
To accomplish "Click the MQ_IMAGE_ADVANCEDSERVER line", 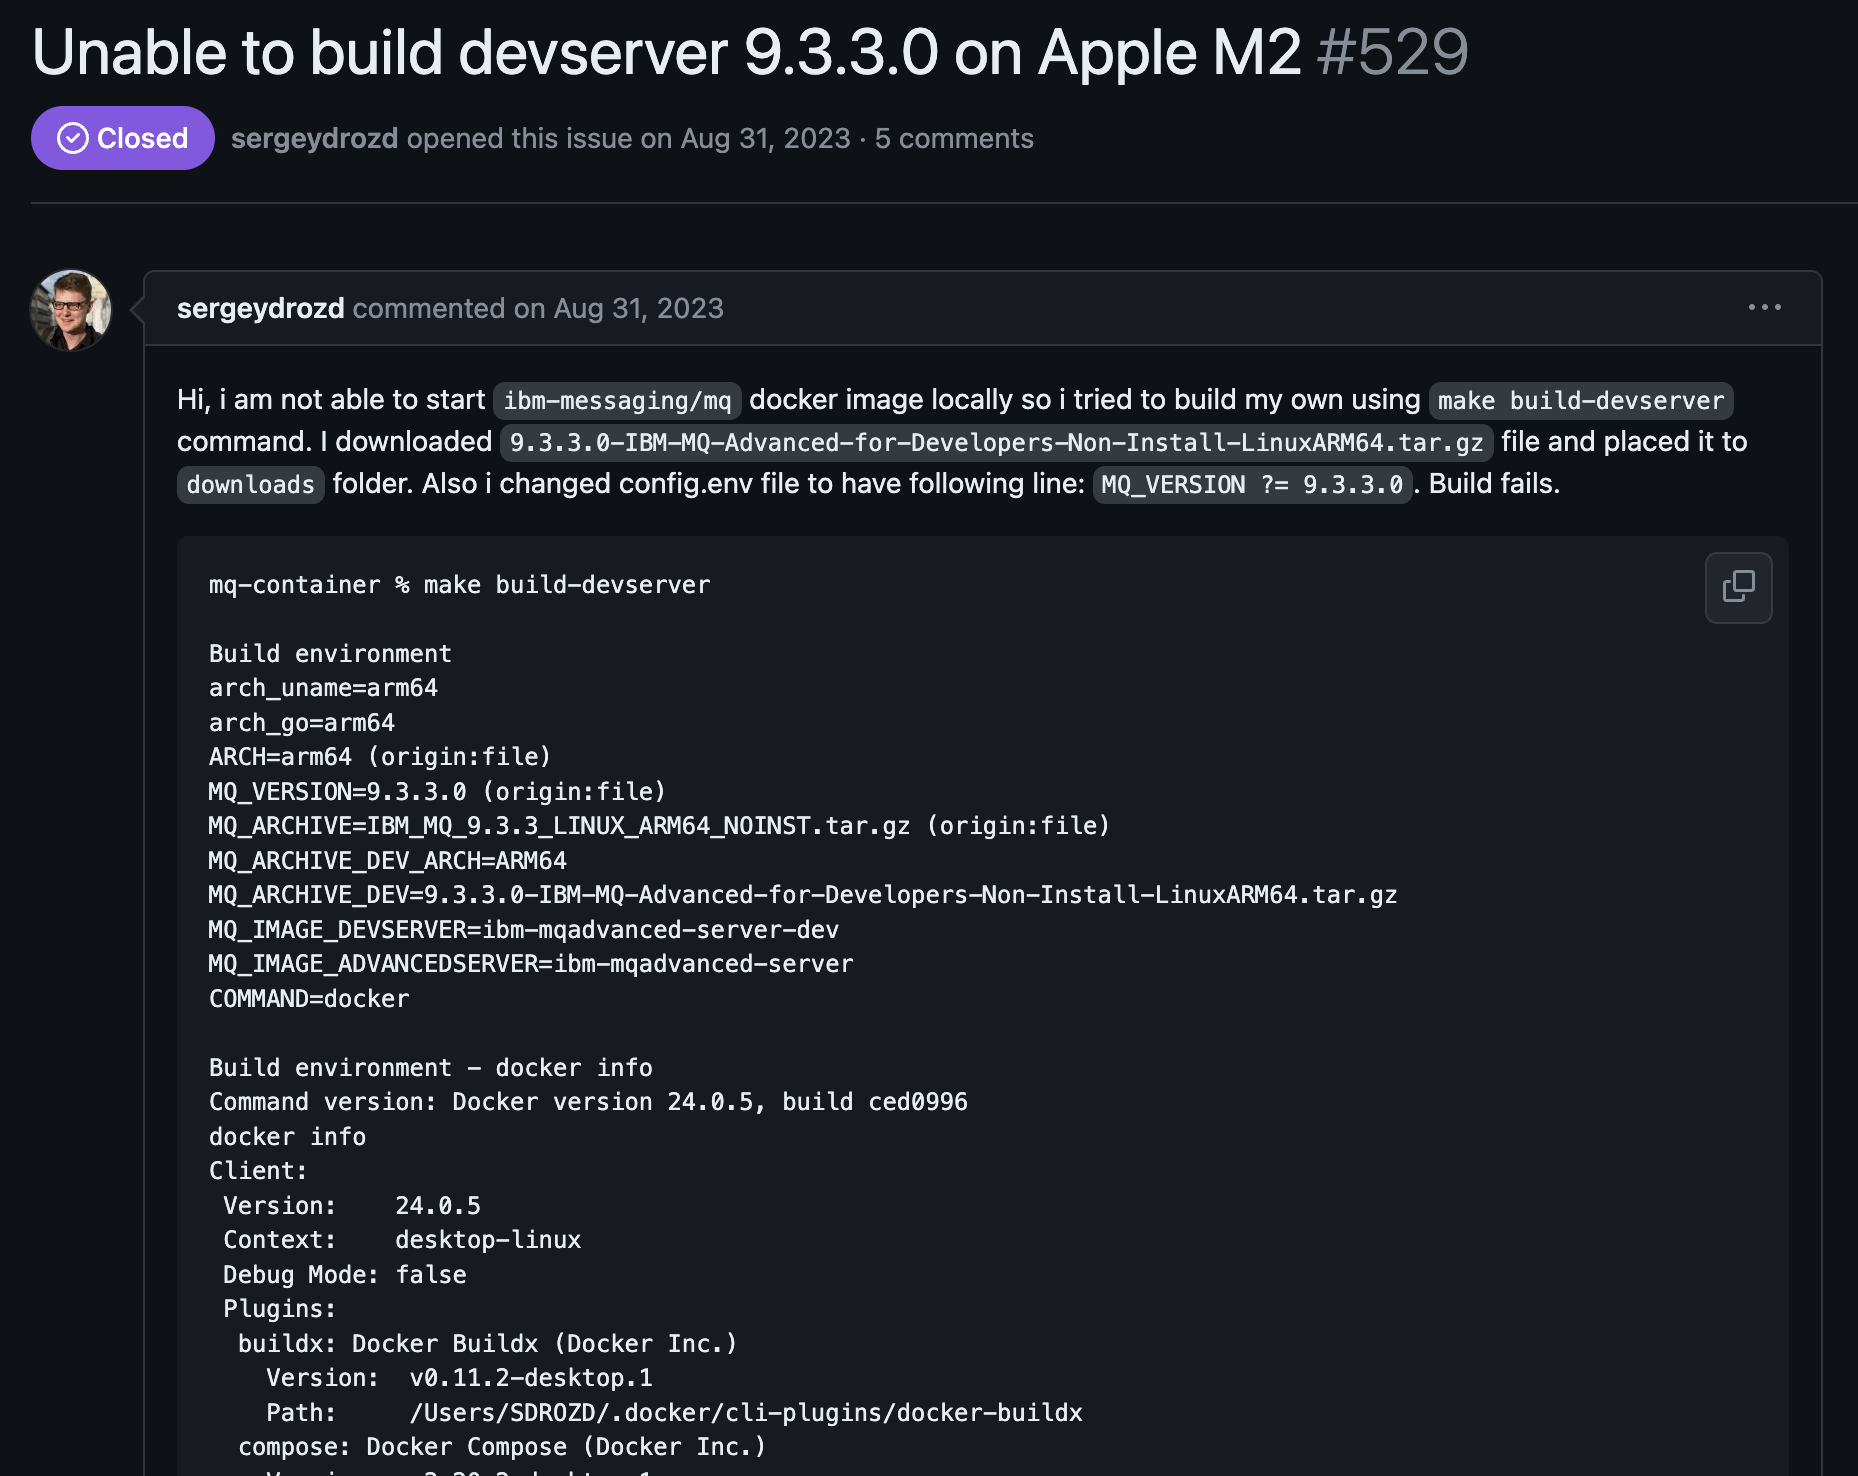I will click(x=530, y=964).
